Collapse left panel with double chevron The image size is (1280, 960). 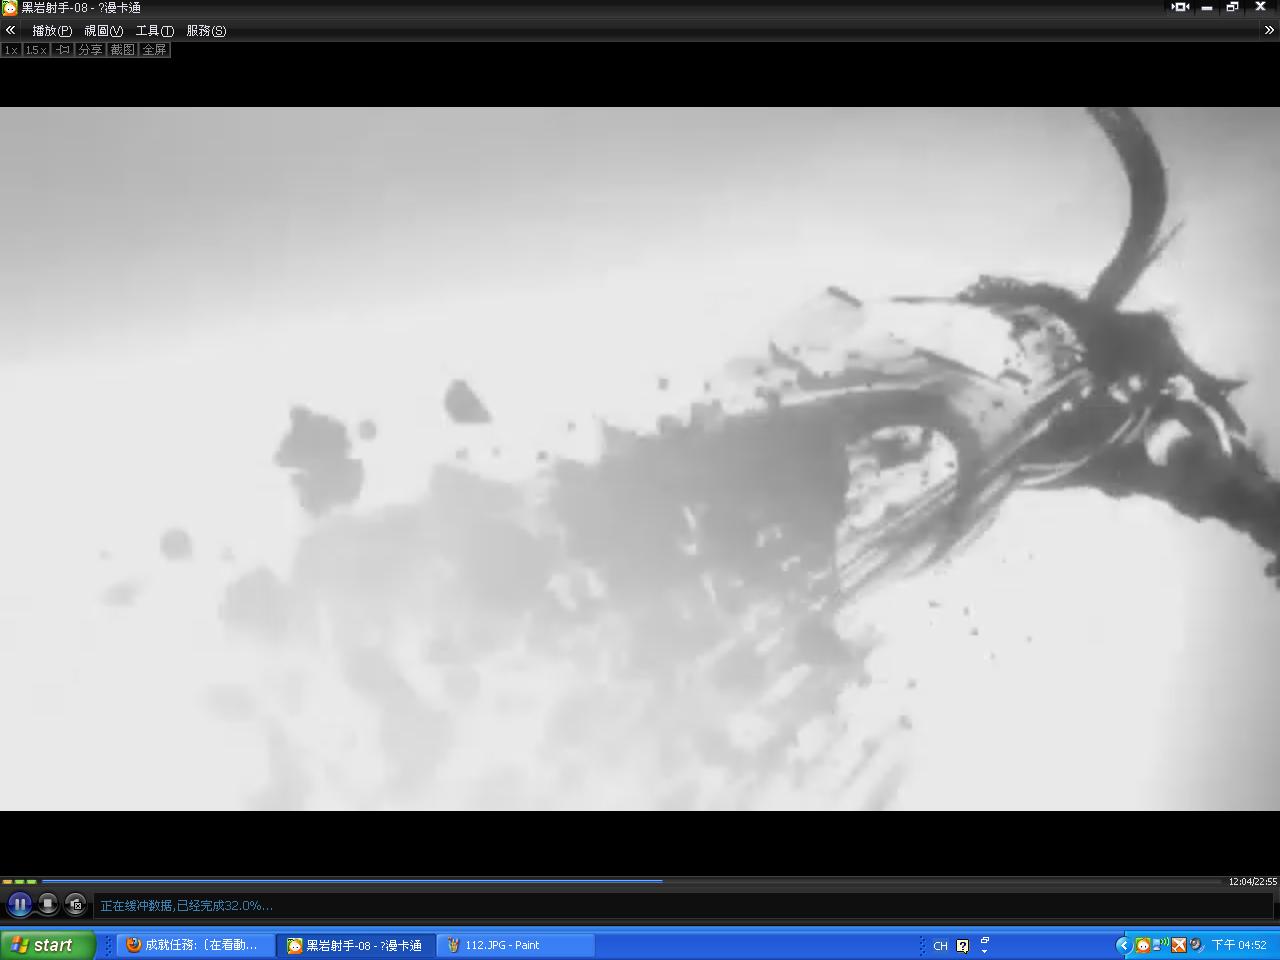coord(10,30)
